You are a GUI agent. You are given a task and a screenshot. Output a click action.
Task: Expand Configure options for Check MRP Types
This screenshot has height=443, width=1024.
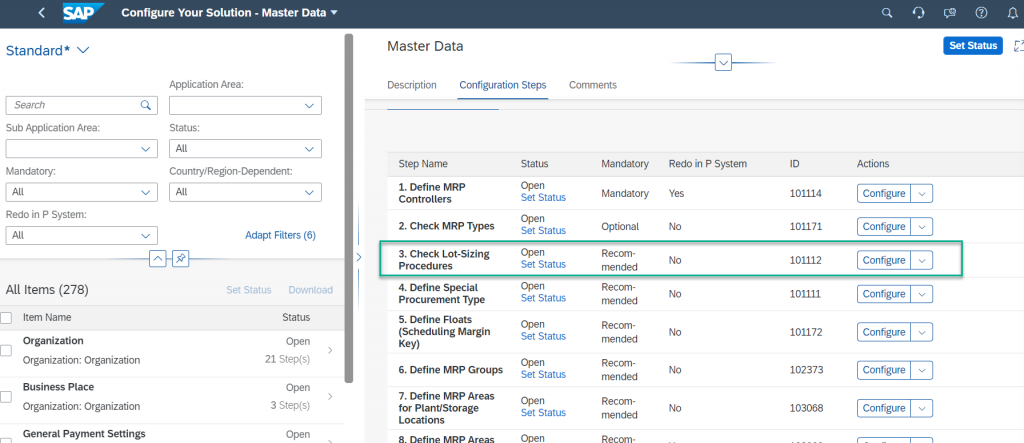click(921, 227)
